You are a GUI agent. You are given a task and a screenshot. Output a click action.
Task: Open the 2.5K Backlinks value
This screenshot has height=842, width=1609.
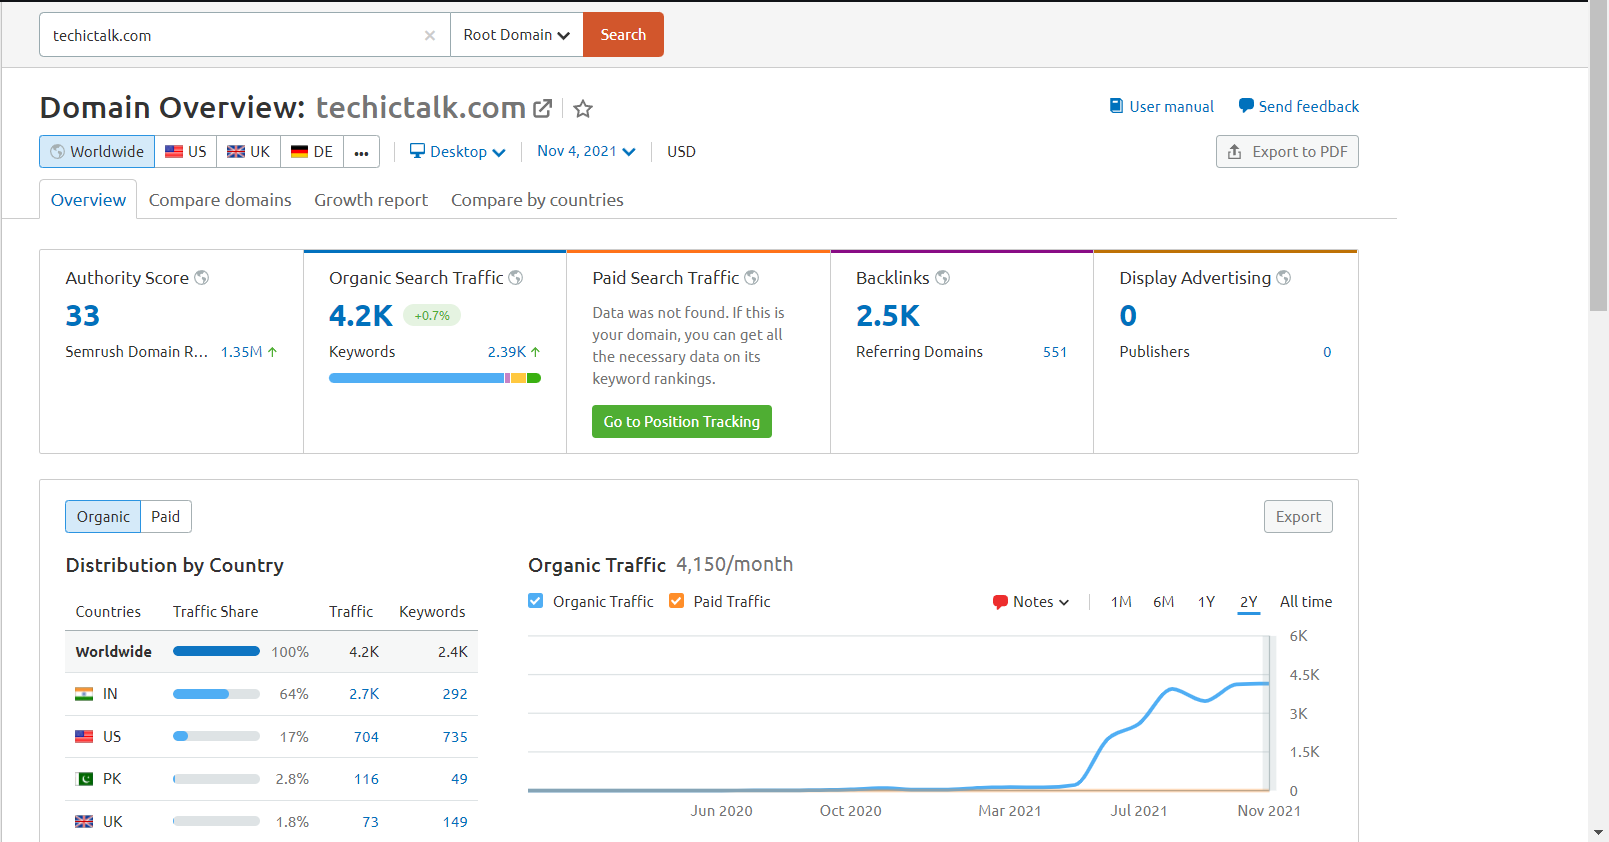click(888, 316)
